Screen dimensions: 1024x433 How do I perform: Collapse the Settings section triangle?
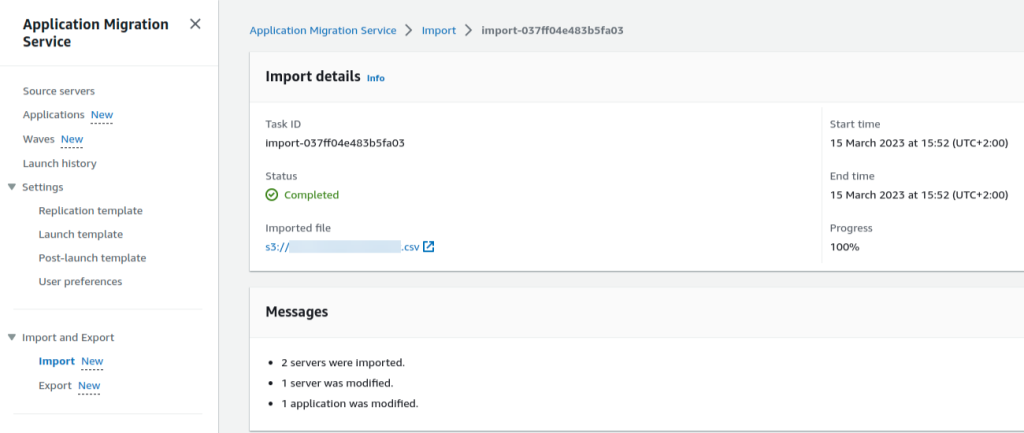12,187
